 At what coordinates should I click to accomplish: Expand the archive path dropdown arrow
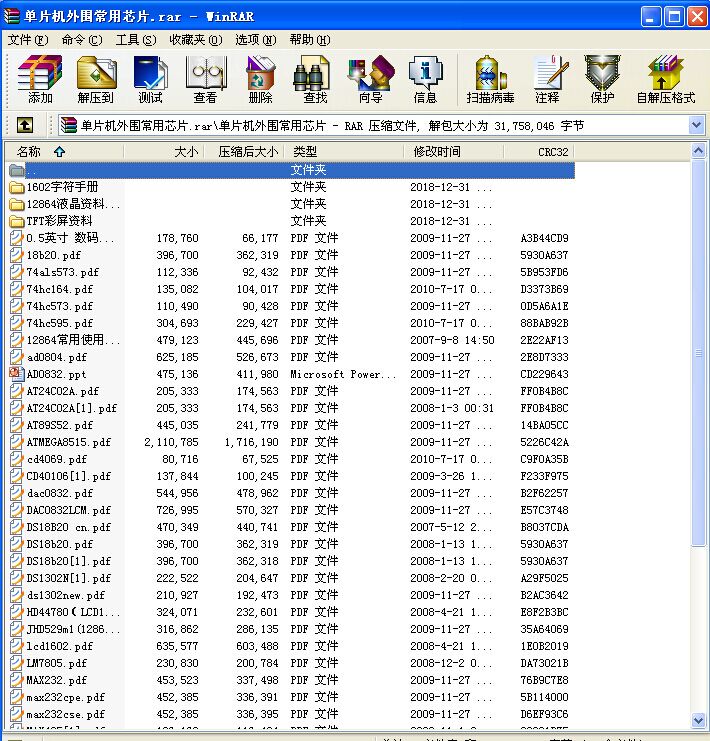[x=696, y=125]
